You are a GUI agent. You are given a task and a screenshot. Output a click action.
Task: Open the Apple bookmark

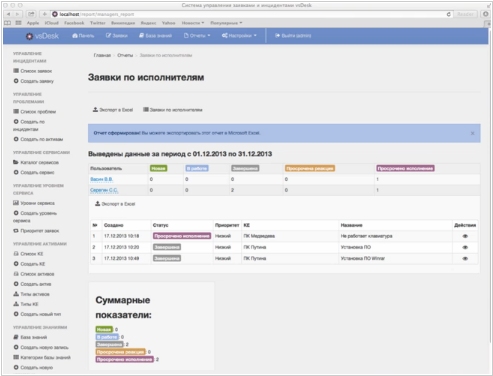point(33,23)
